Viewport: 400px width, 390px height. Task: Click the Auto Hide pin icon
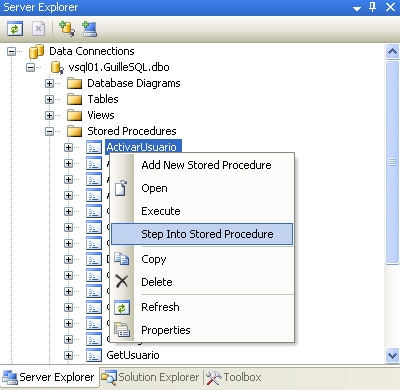coord(373,7)
